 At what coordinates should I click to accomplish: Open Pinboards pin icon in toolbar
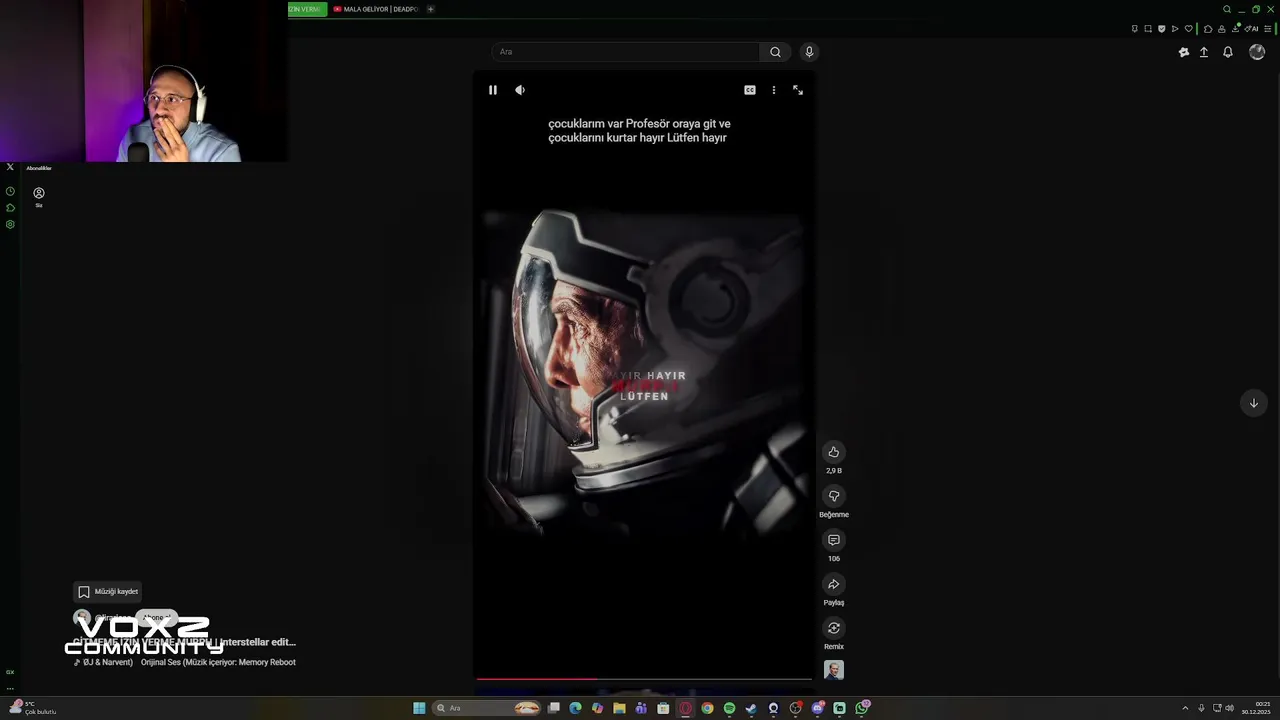point(1135,28)
